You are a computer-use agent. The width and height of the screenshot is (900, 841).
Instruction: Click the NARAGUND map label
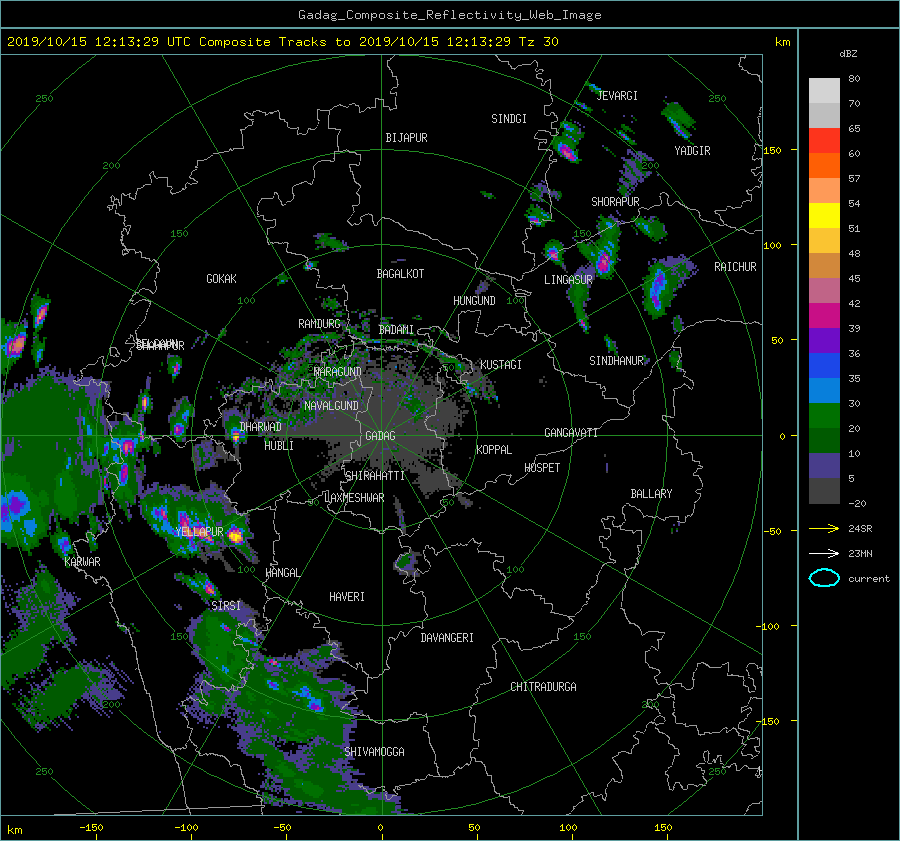point(338,372)
